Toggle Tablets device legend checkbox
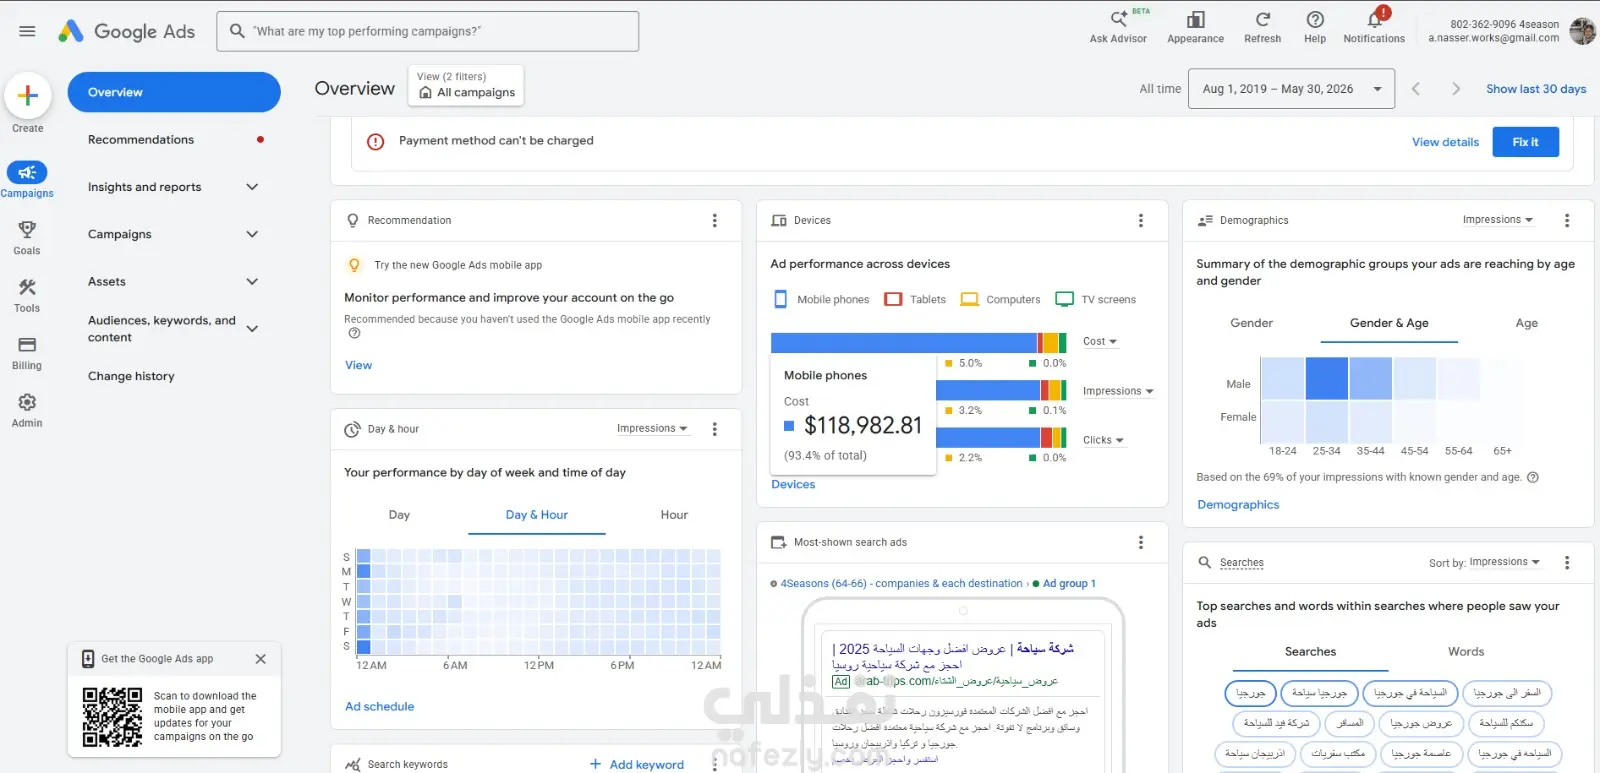This screenshot has height=773, width=1600. pyautogui.click(x=893, y=299)
